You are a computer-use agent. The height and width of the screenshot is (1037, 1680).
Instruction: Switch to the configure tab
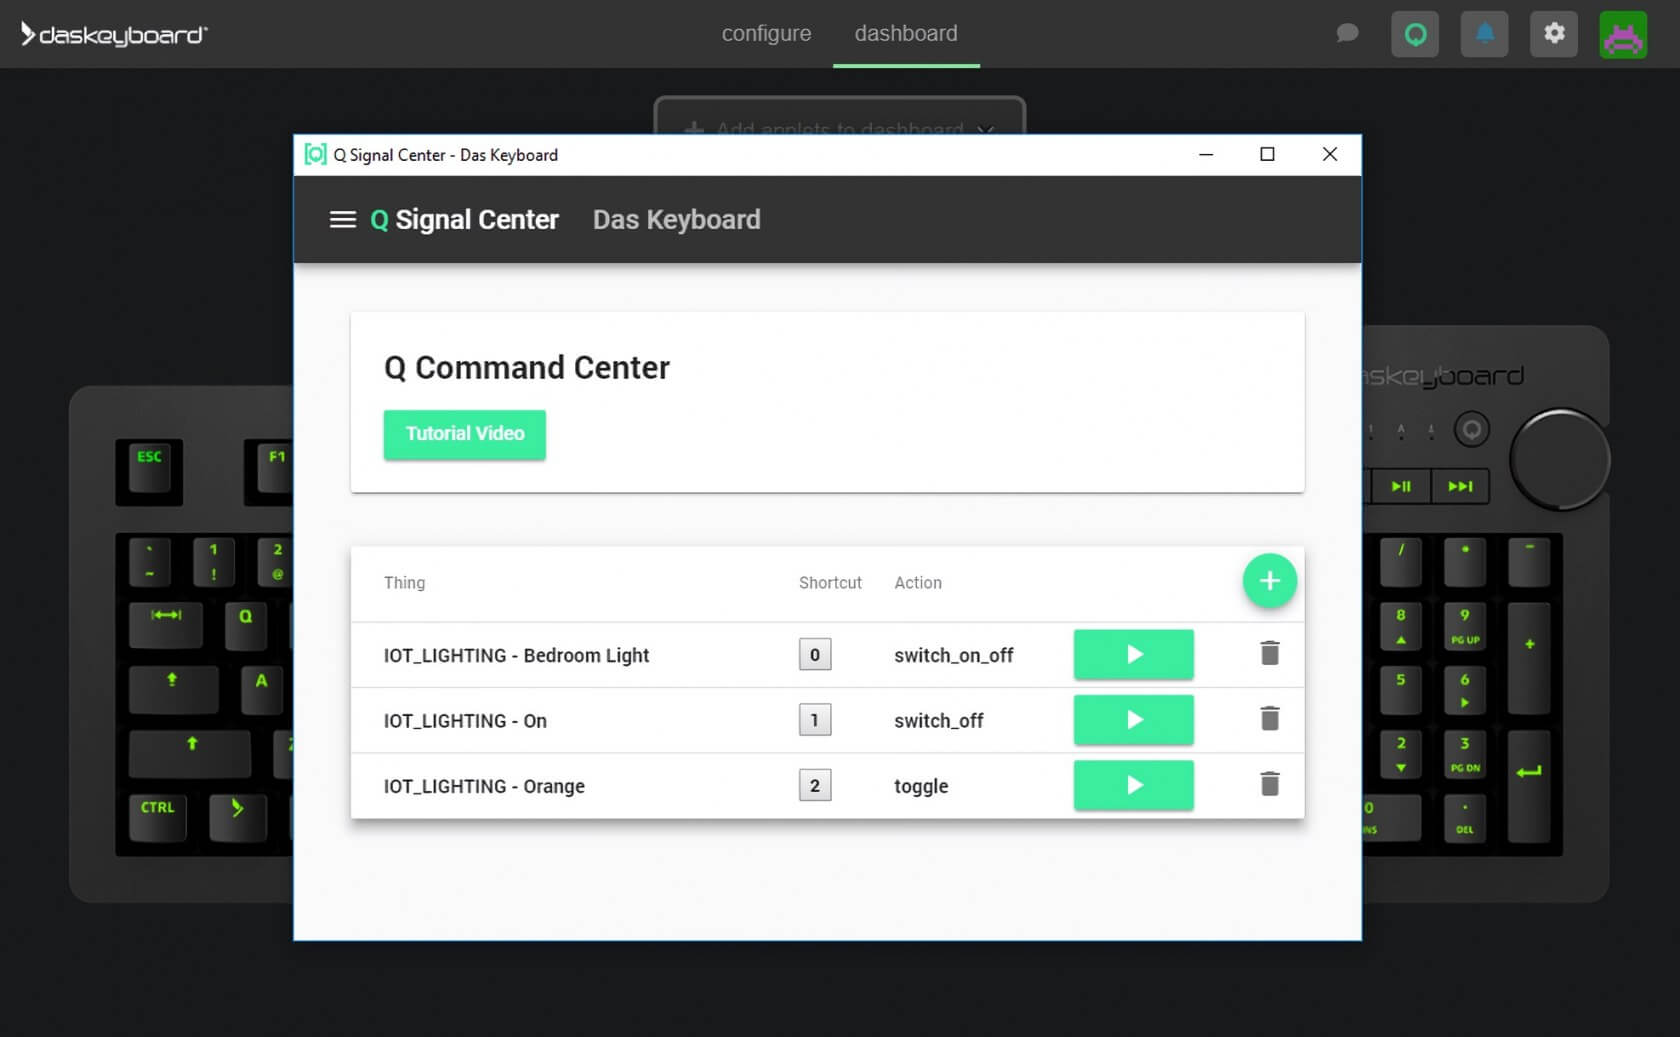[x=766, y=33]
